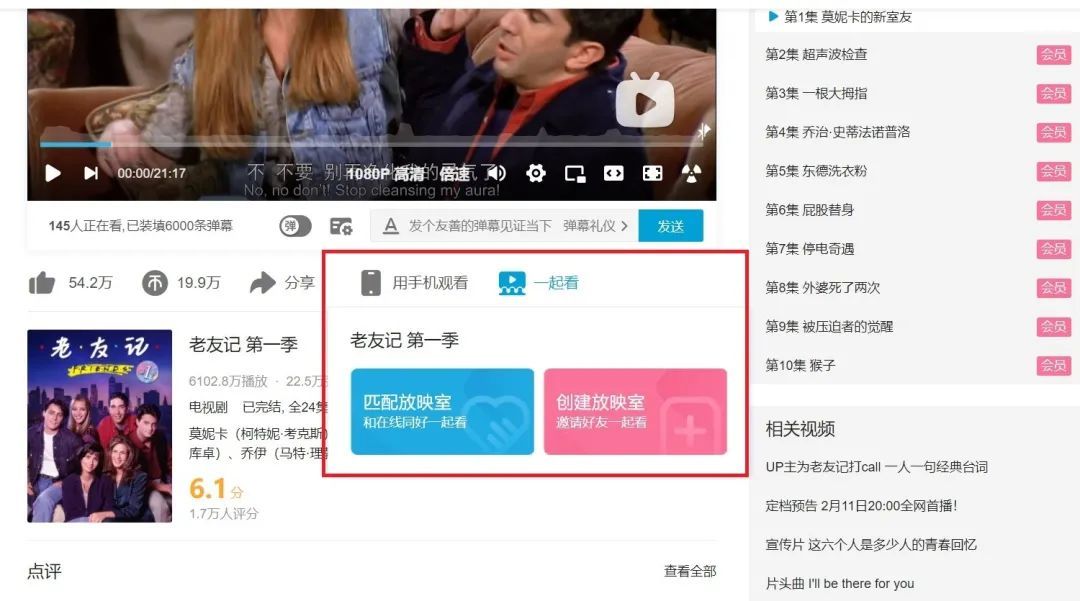
Task: Toggle the danmaku switch
Action: click(x=295, y=226)
